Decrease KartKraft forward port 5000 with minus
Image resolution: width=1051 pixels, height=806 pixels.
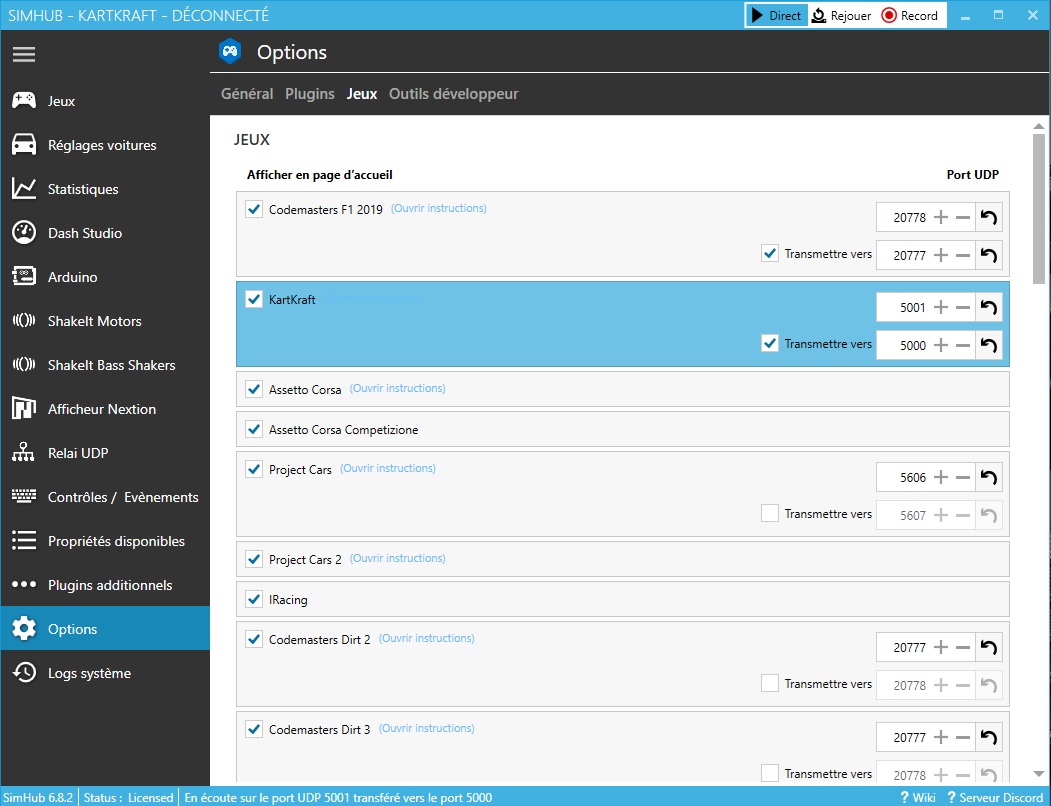pos(963,345)
